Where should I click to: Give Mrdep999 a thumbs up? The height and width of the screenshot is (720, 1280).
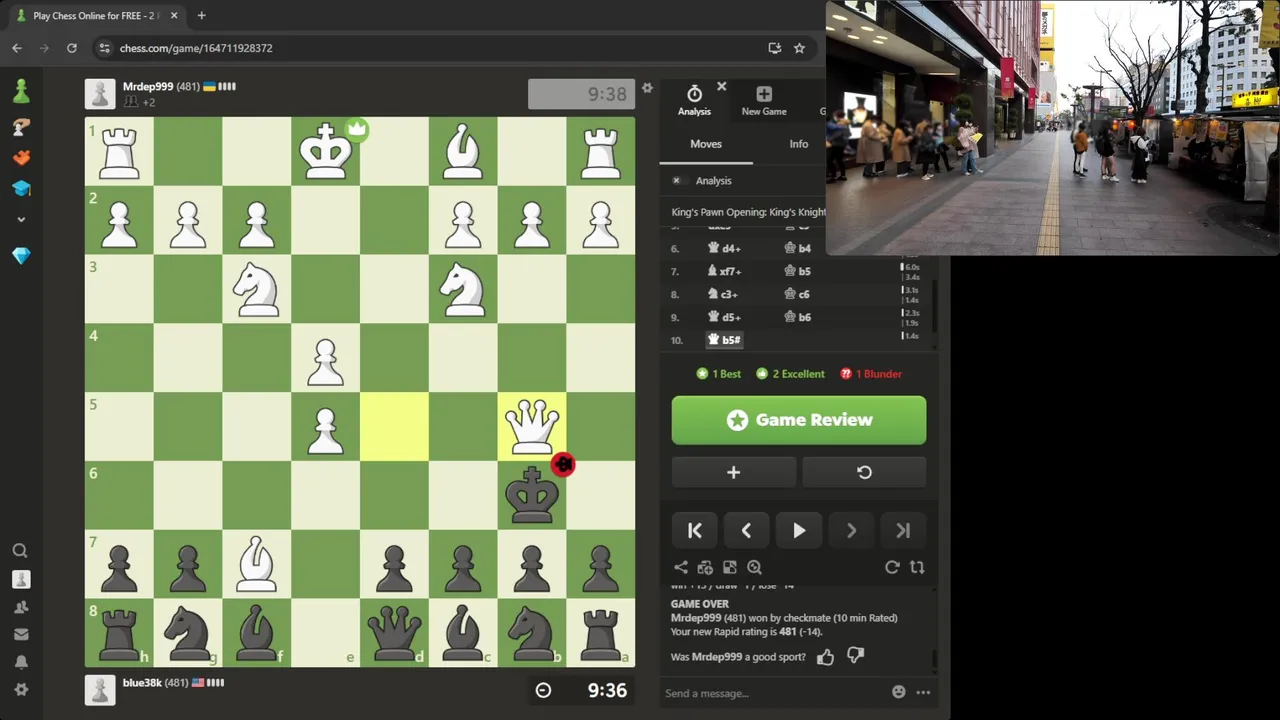pyautogui.click(x=825, y=657)
